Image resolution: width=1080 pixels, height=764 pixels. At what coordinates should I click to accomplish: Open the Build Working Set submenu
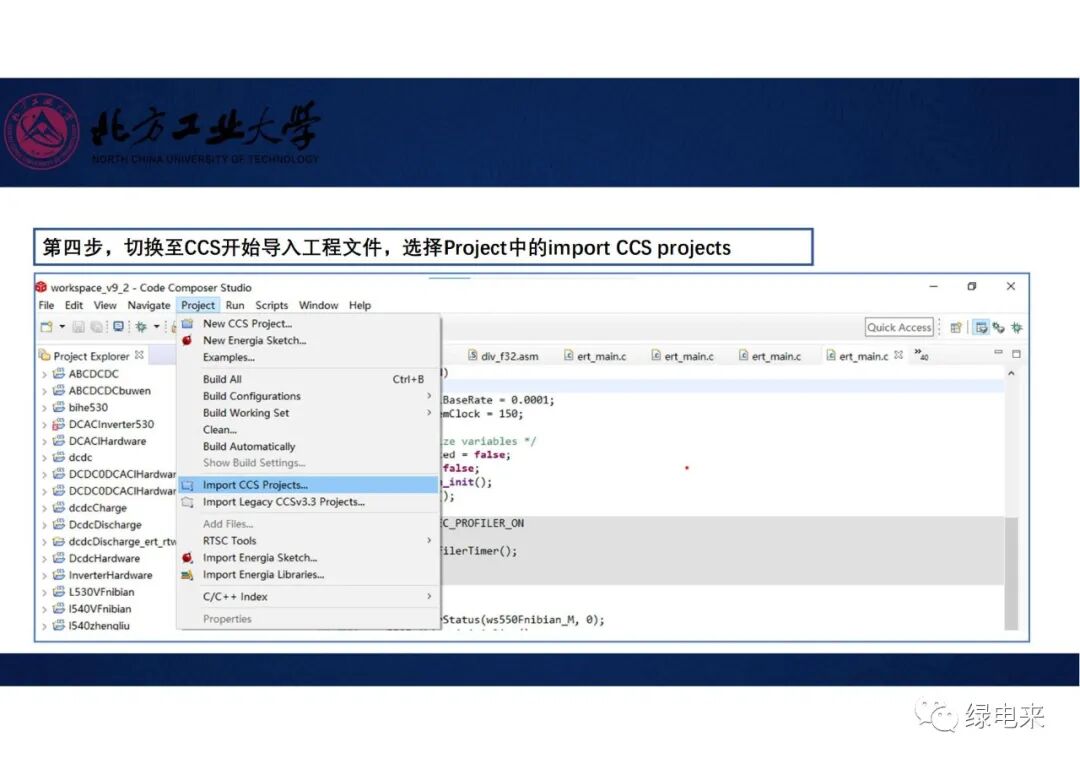pos(308,413)
